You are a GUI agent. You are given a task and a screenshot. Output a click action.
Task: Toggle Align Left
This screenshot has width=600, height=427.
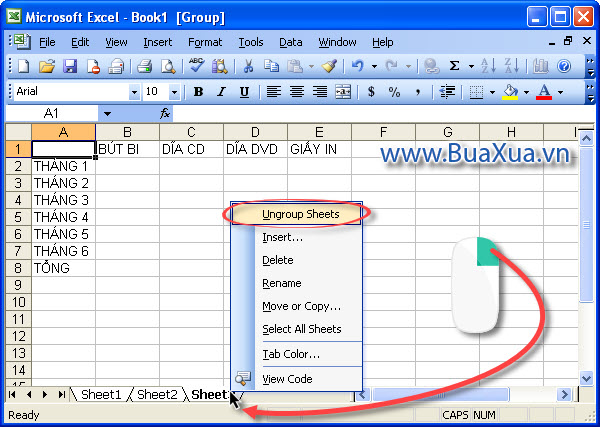pos(273,92)
